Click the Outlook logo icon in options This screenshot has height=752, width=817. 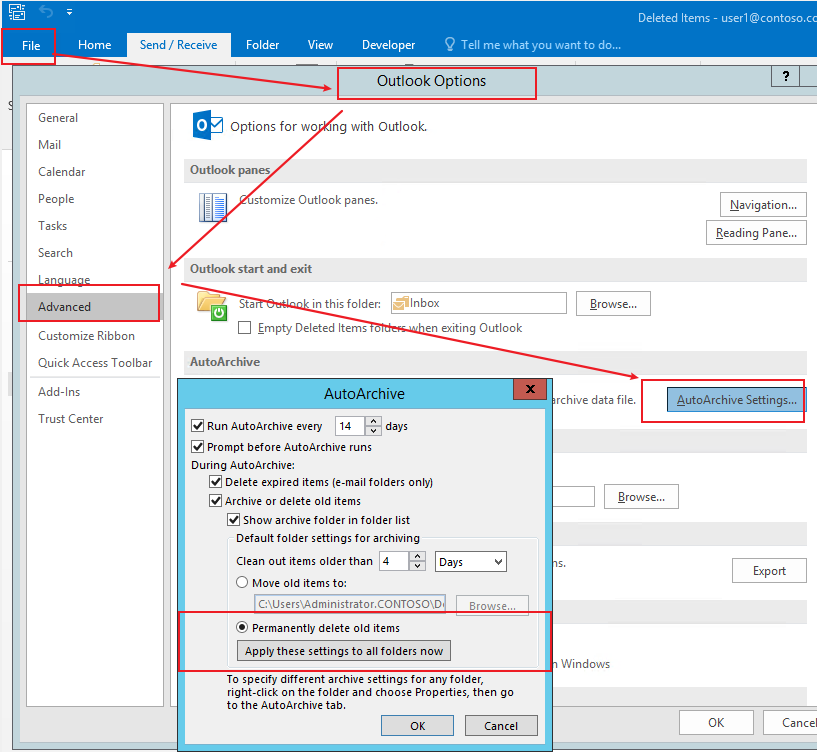tap(207, 125)
